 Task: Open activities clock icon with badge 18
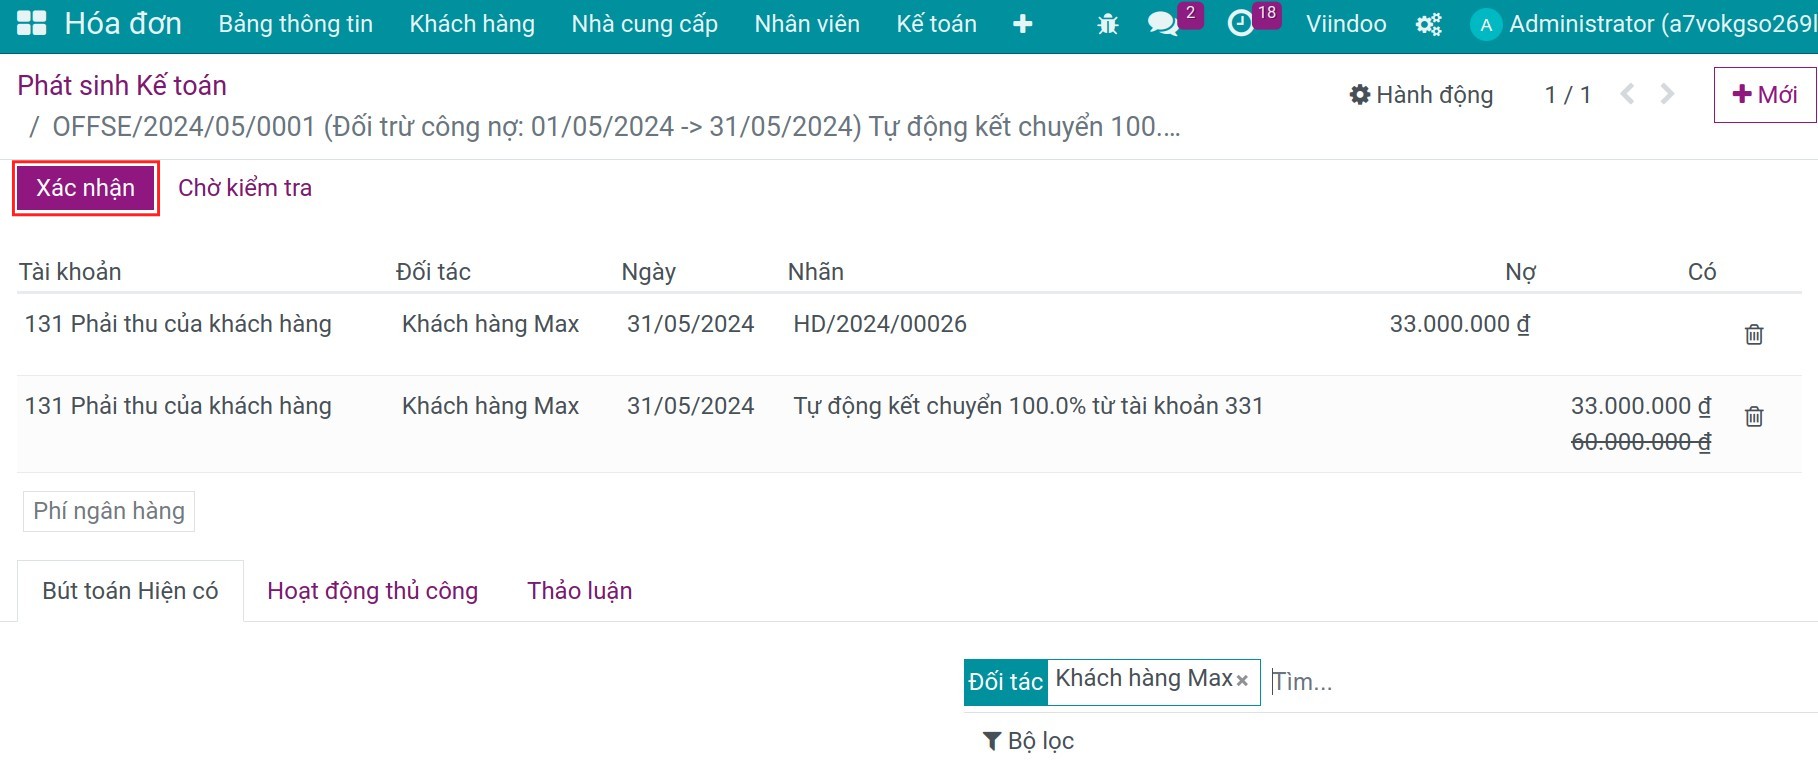click(1240, 24)
